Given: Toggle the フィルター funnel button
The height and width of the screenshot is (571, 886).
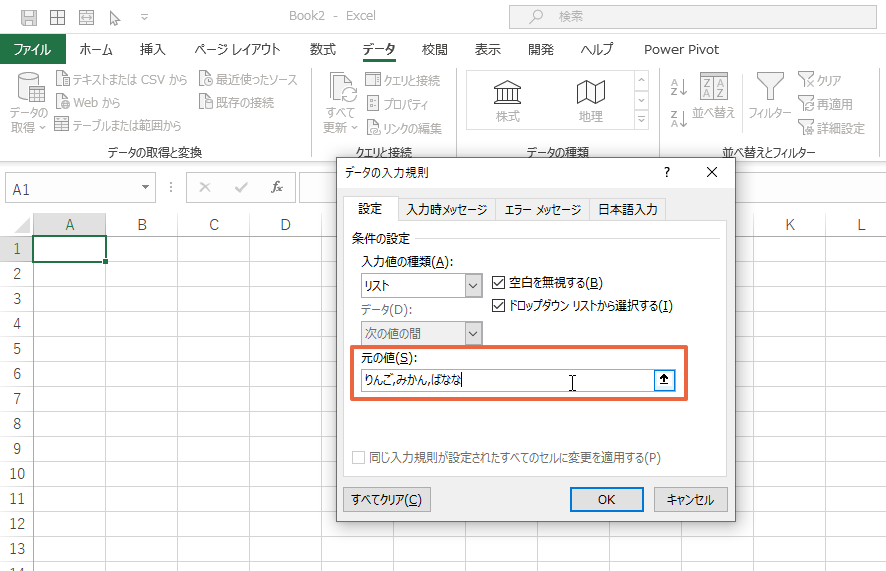Looking at the screenshot, I should (770, 96).
